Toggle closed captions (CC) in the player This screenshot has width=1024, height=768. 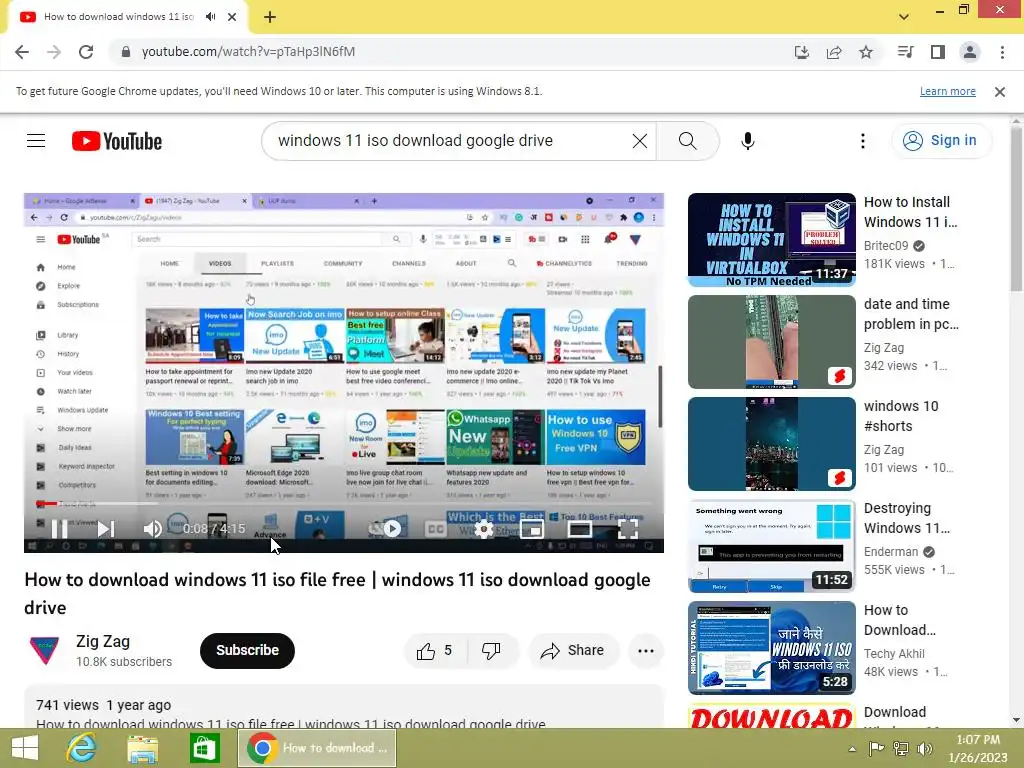click(x=436, y=528)
